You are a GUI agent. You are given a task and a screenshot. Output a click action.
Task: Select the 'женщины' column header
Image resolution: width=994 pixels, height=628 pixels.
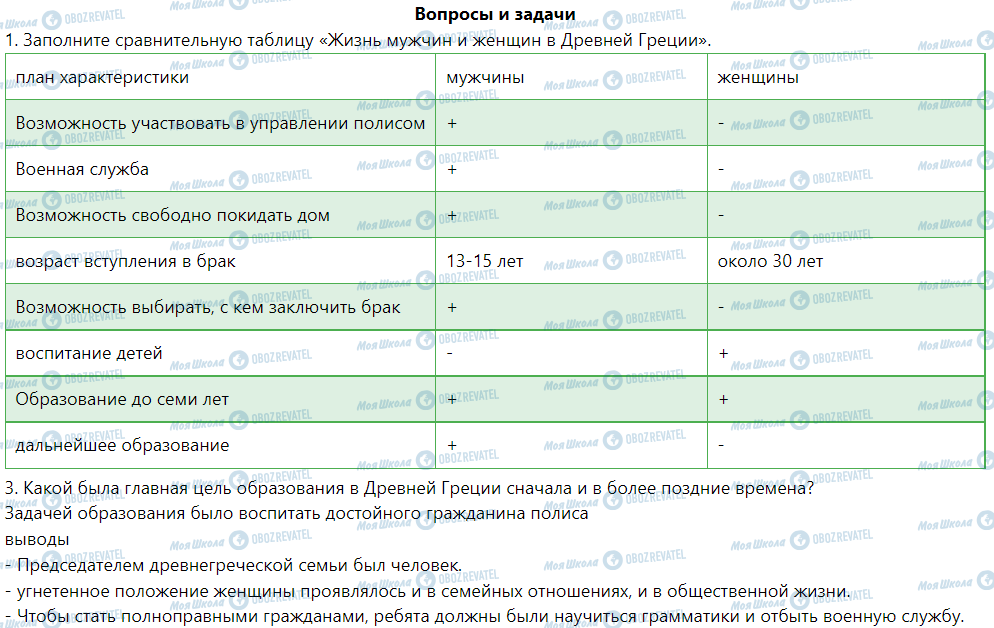click(x=758, y=77)
